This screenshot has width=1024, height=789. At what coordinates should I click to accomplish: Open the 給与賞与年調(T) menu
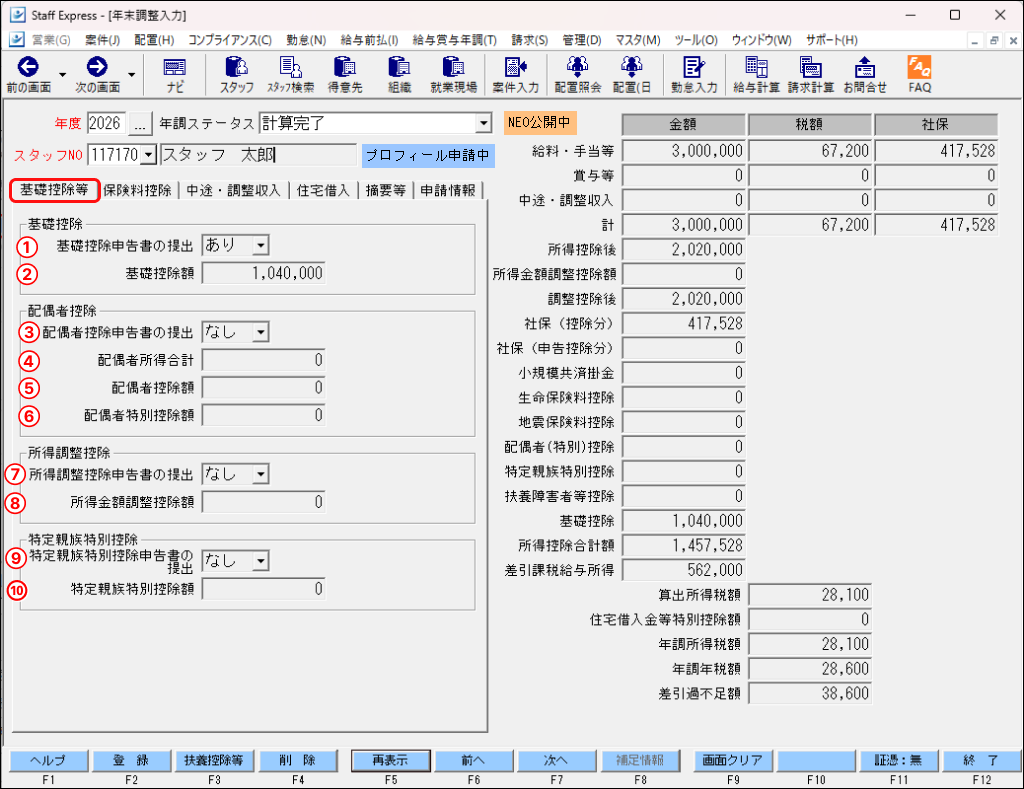point(455,40)
